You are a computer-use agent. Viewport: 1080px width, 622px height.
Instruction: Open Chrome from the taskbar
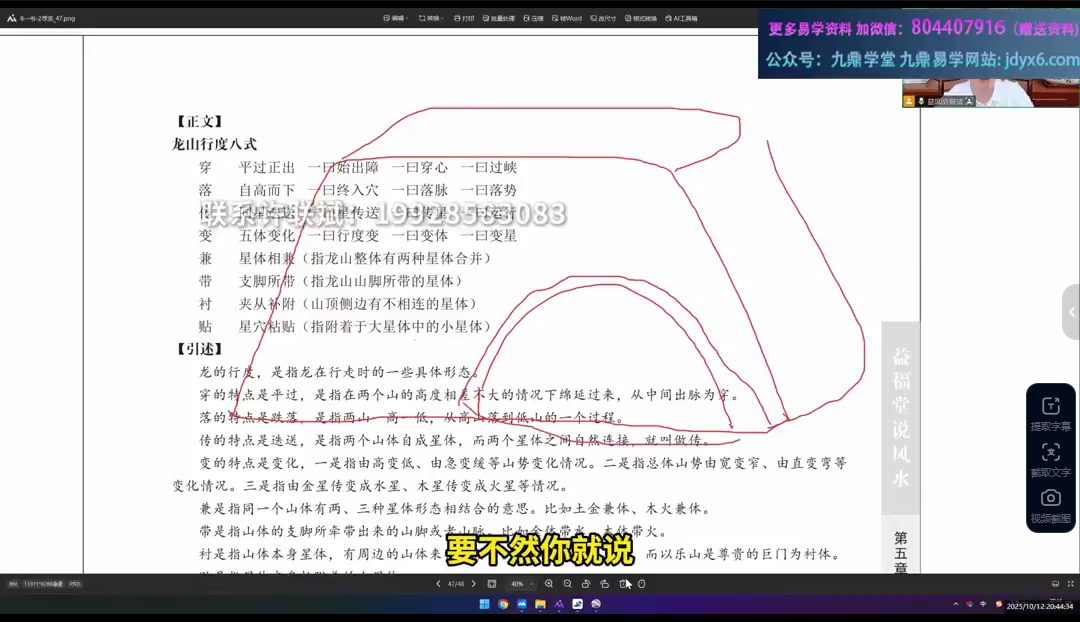point(503,605)
